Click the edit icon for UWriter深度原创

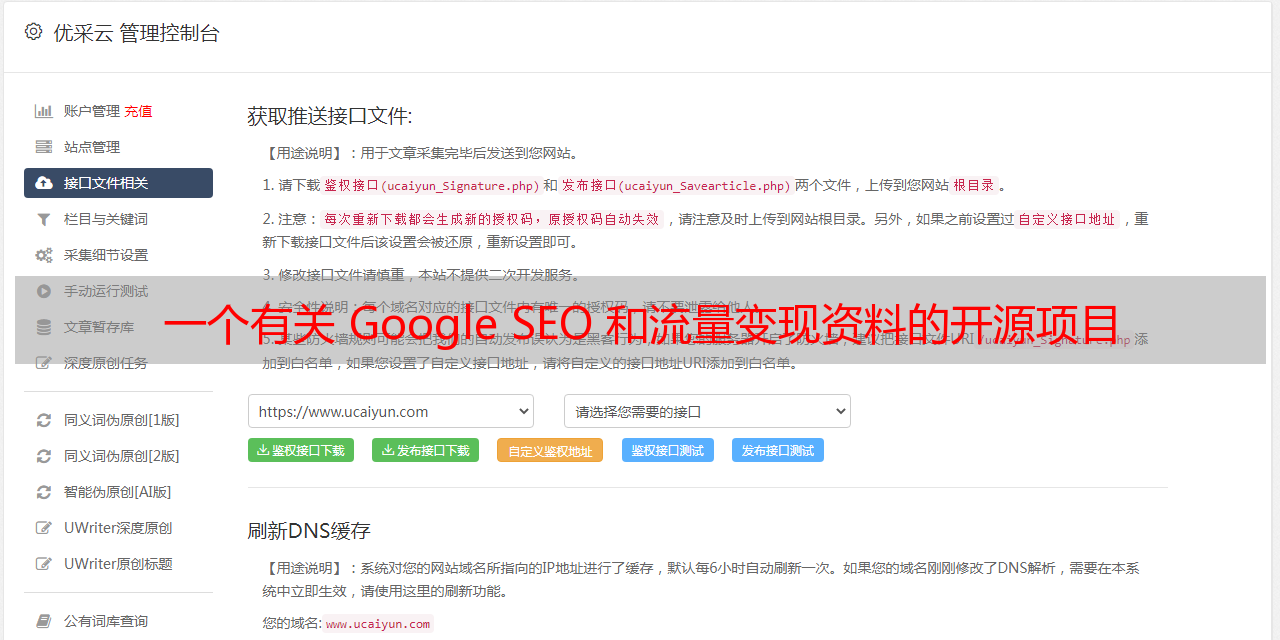tap(44, 528)
